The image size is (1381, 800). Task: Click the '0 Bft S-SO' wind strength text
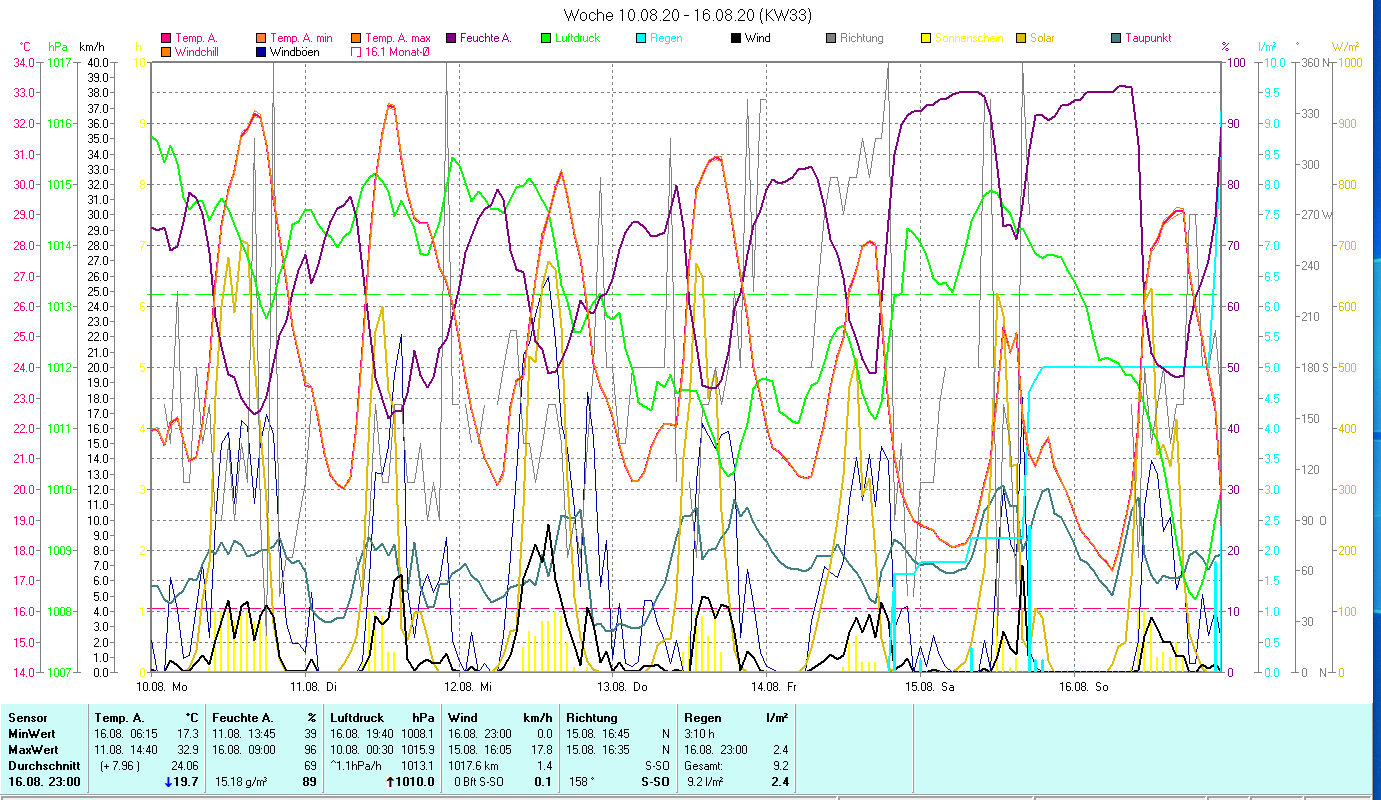479,782
